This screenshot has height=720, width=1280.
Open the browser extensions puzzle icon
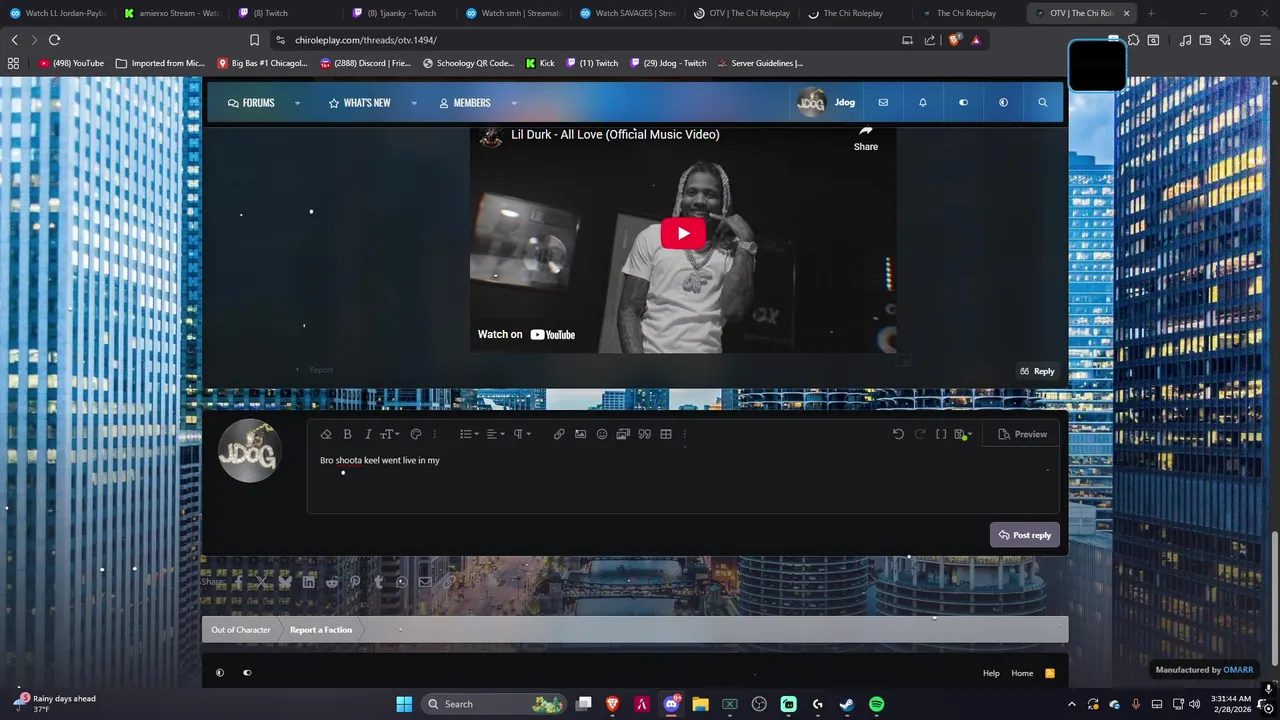(x=1134, y=40)
